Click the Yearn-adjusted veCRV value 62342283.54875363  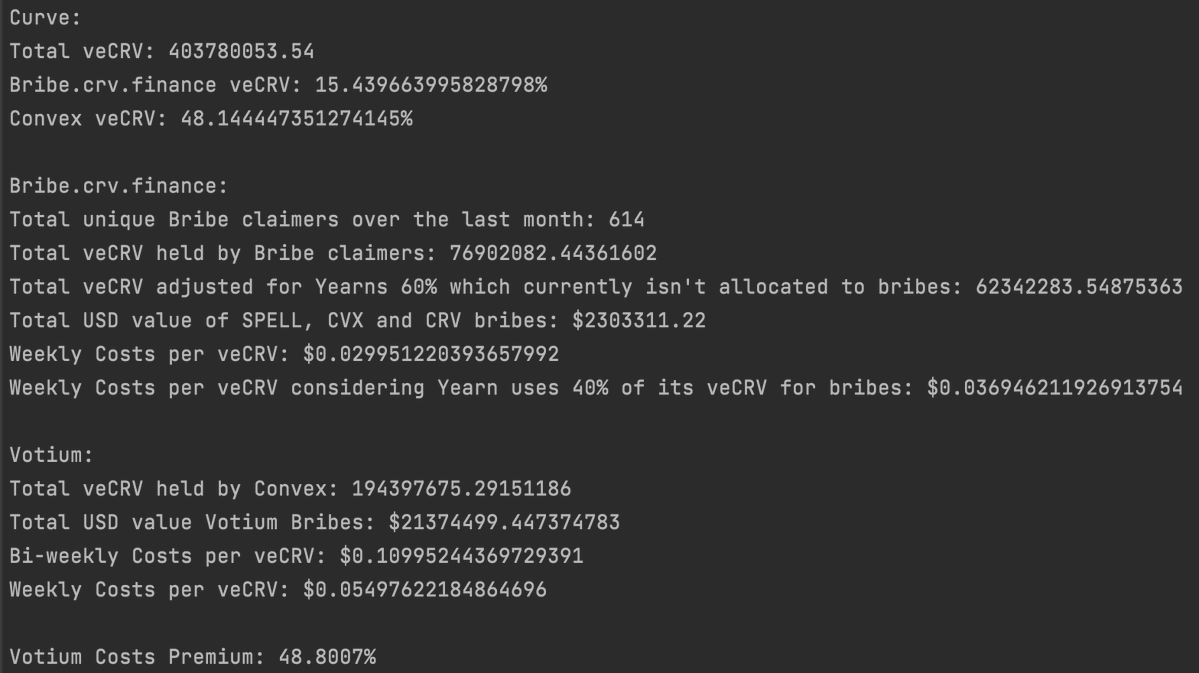coord(1067,288)
